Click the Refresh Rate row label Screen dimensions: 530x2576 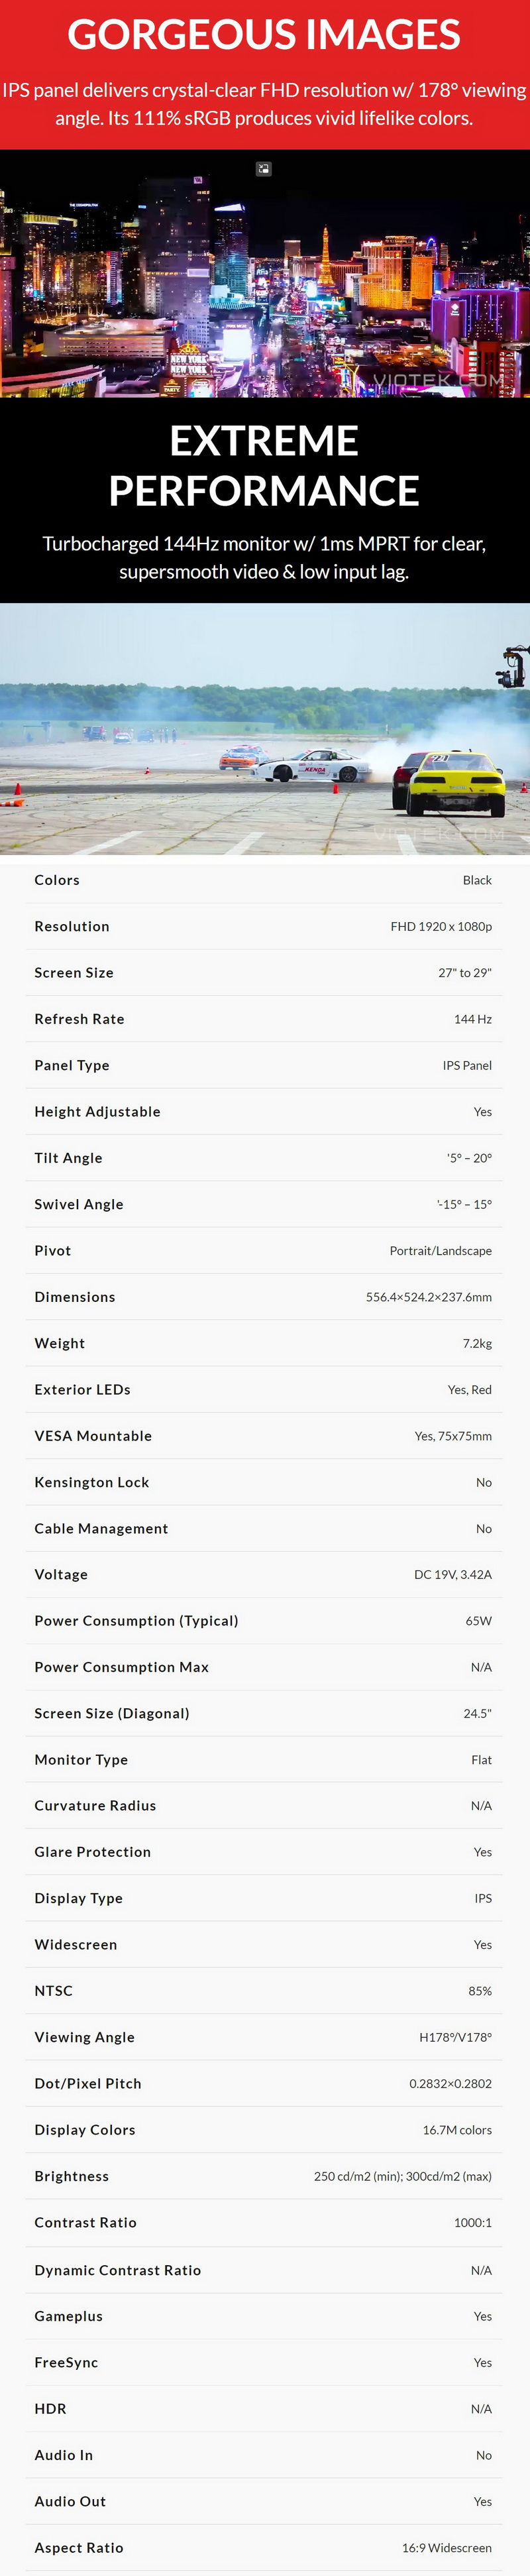(x=79, y=1019)
